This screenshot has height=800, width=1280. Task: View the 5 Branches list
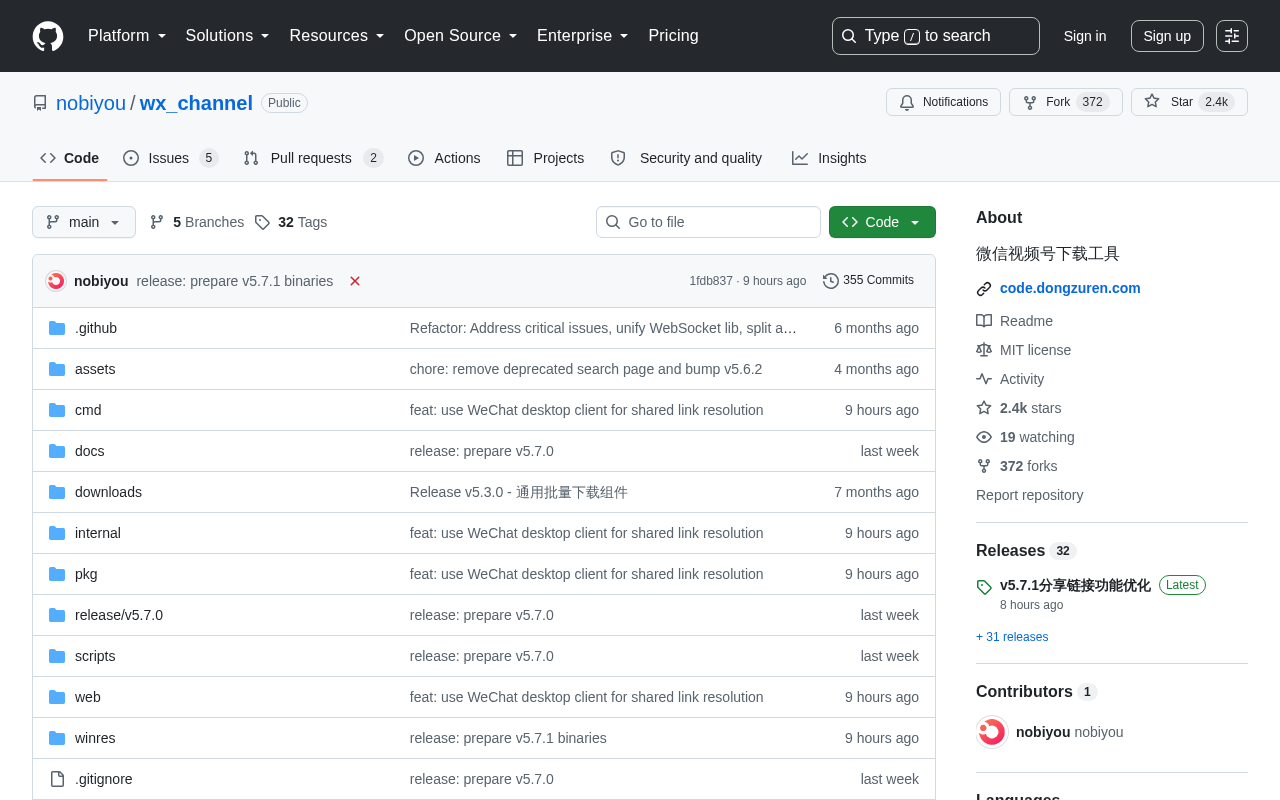point(197,222)
